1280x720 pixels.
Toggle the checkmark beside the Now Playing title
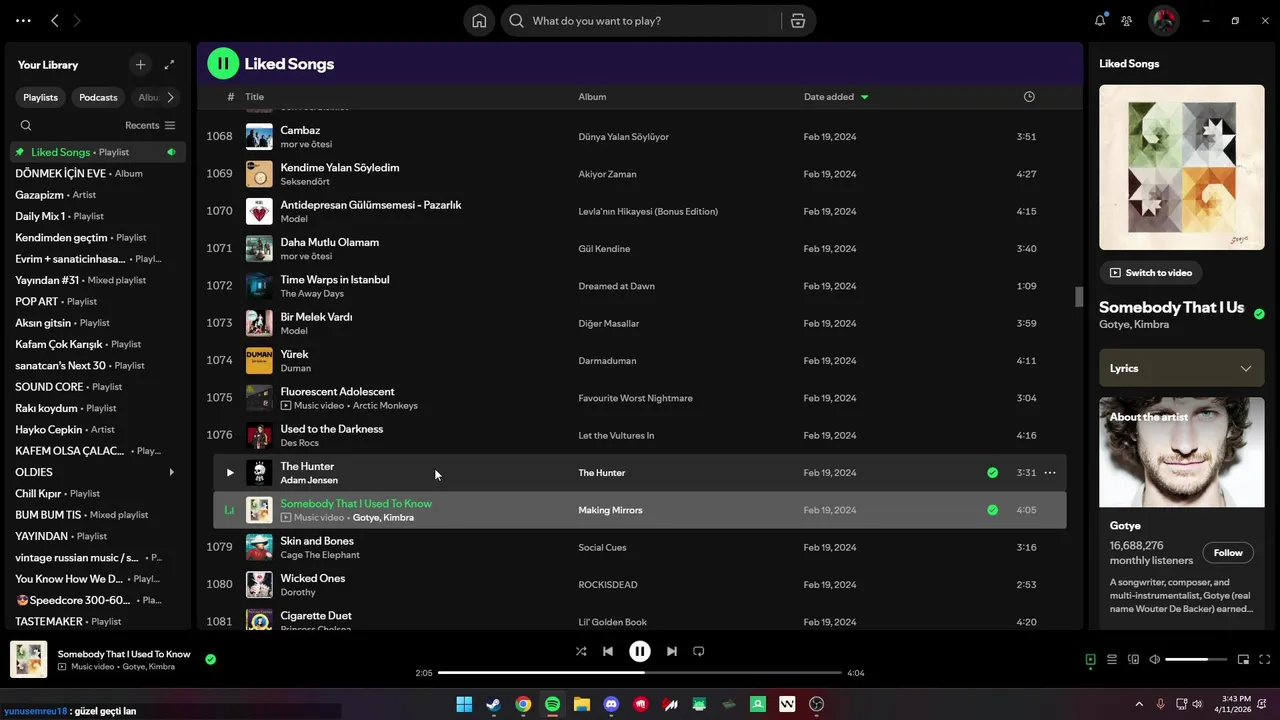pos(1259,314)
